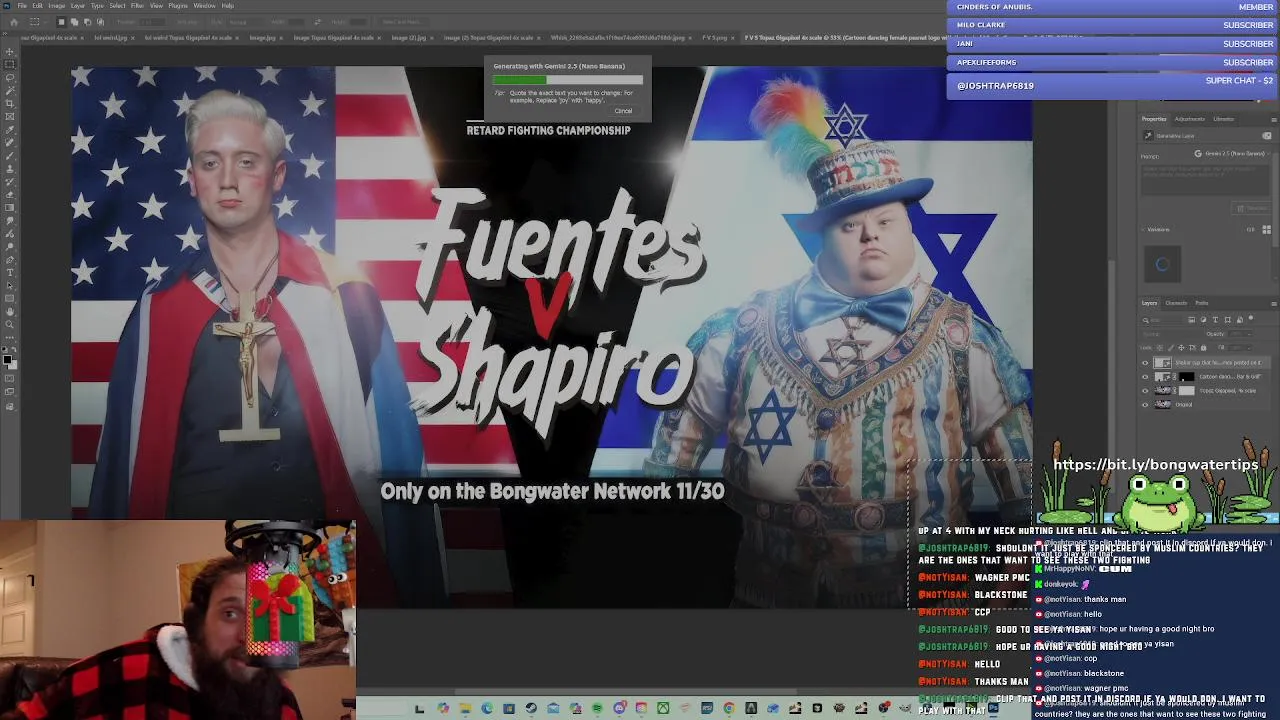Open the Gemini 2.5 model dropdown

pos(1233,154)
